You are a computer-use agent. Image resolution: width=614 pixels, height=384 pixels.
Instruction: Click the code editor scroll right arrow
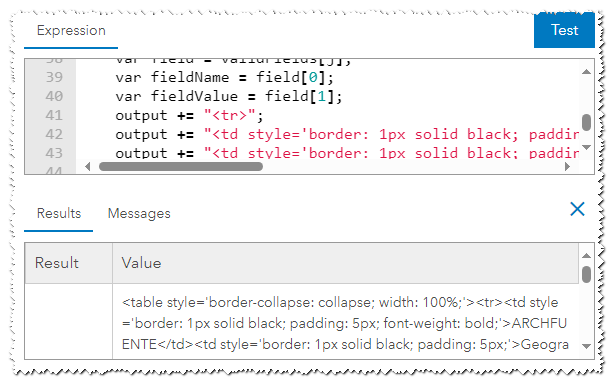coord(567,167)
